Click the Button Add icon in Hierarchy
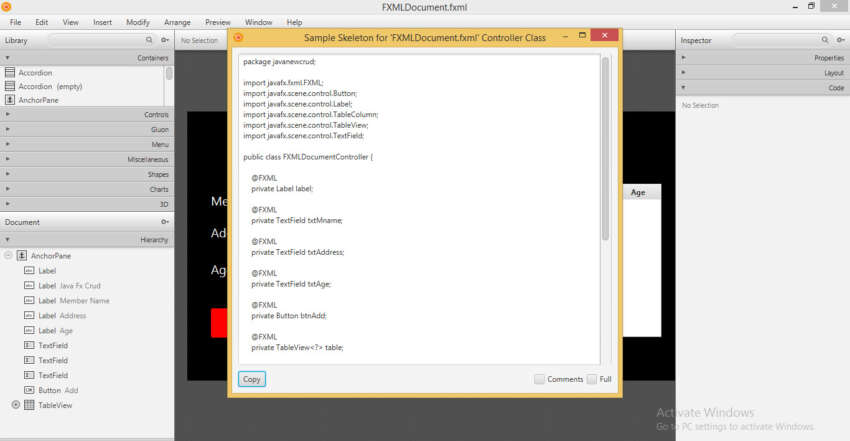 (x=29, y=390)
